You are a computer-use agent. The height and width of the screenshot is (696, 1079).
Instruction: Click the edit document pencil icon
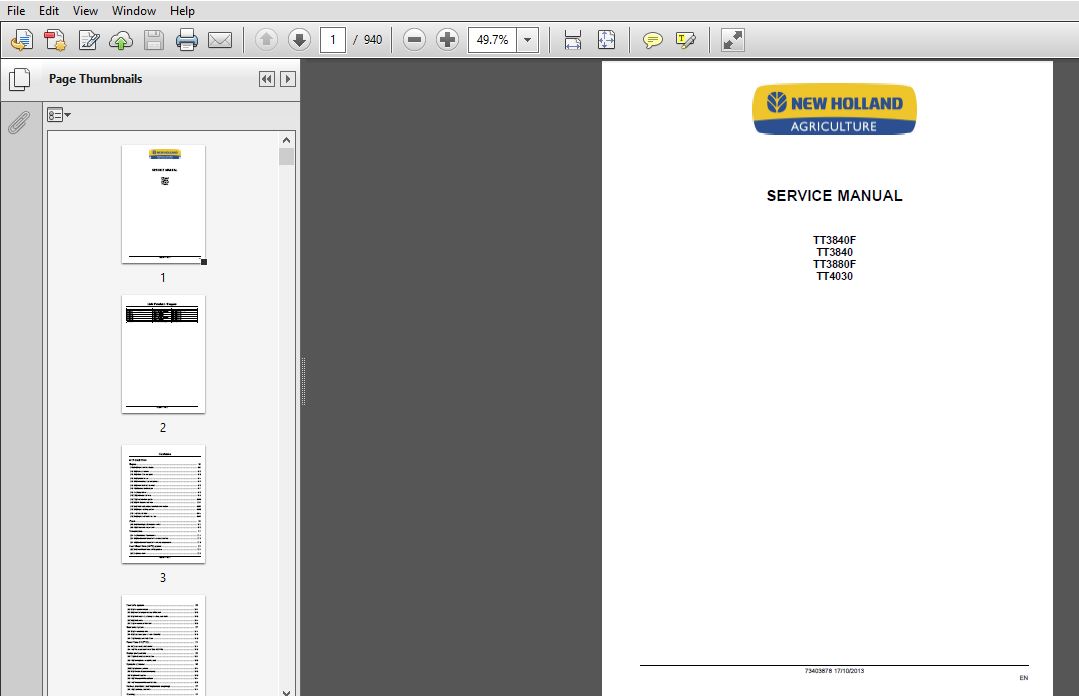pos(88,40)
